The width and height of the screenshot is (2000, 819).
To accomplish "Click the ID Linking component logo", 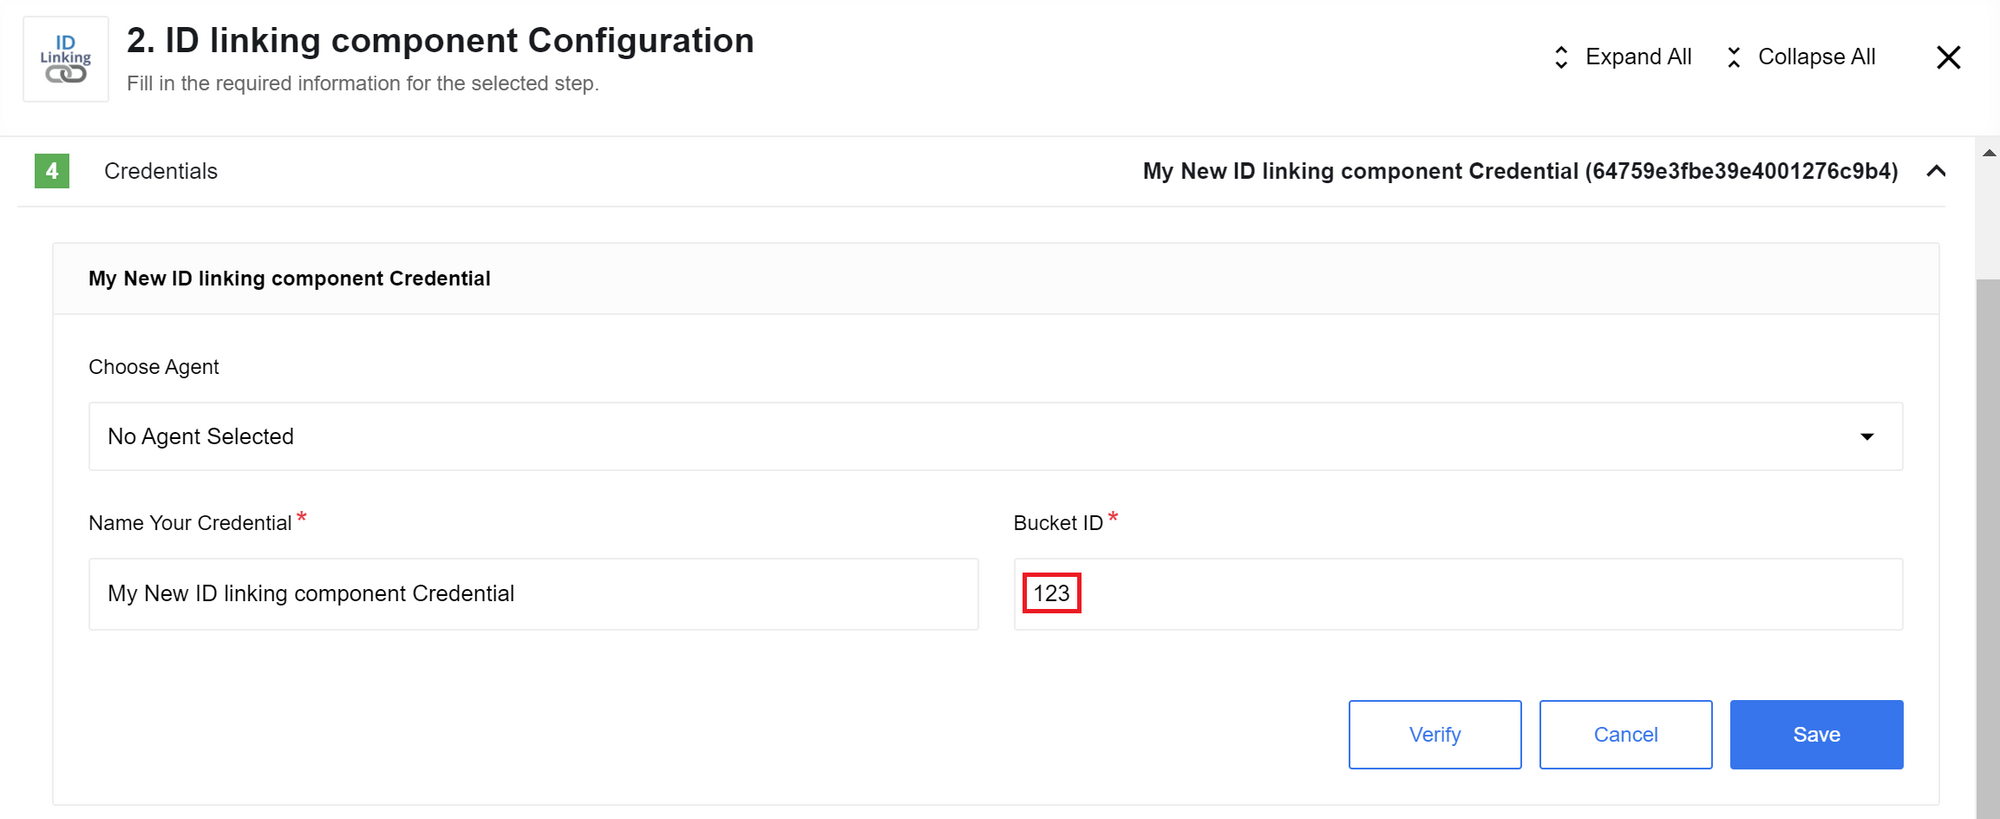I will coord(66,59).
